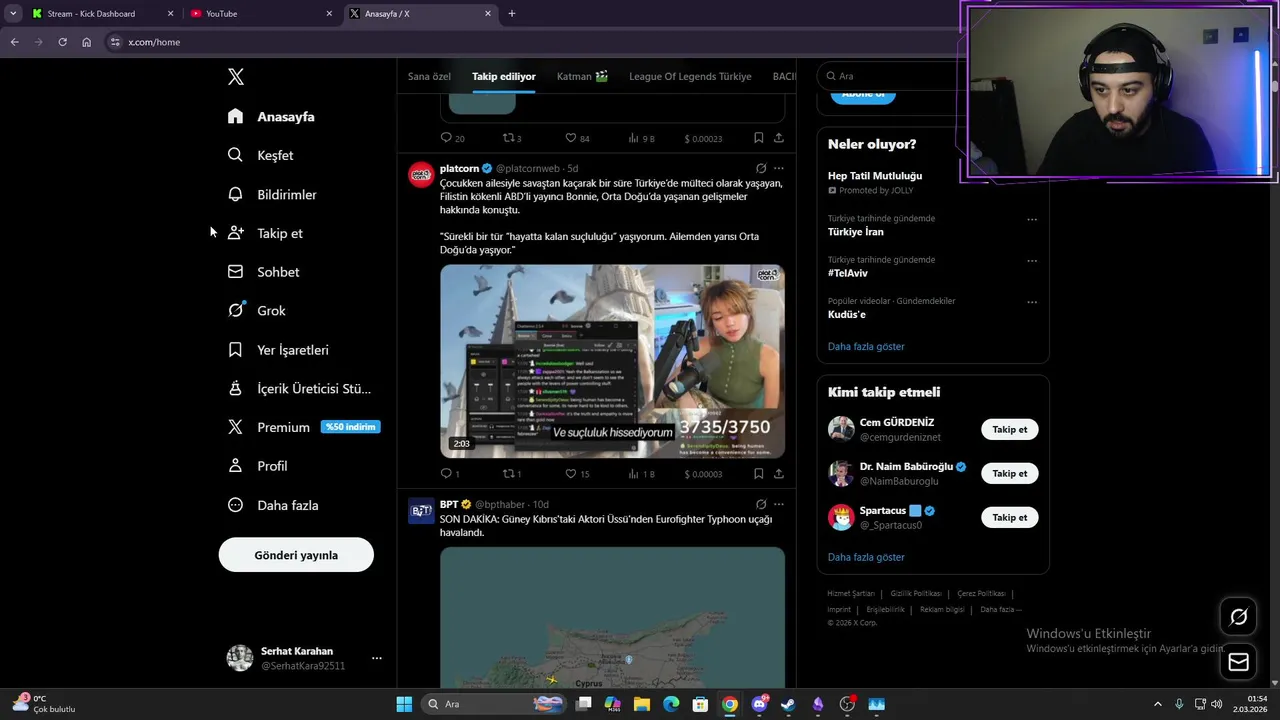This screenshot has height=720, width=1280.
Task: Open League Of Legends Türkiye tab
Action: [x=690, y=76]
